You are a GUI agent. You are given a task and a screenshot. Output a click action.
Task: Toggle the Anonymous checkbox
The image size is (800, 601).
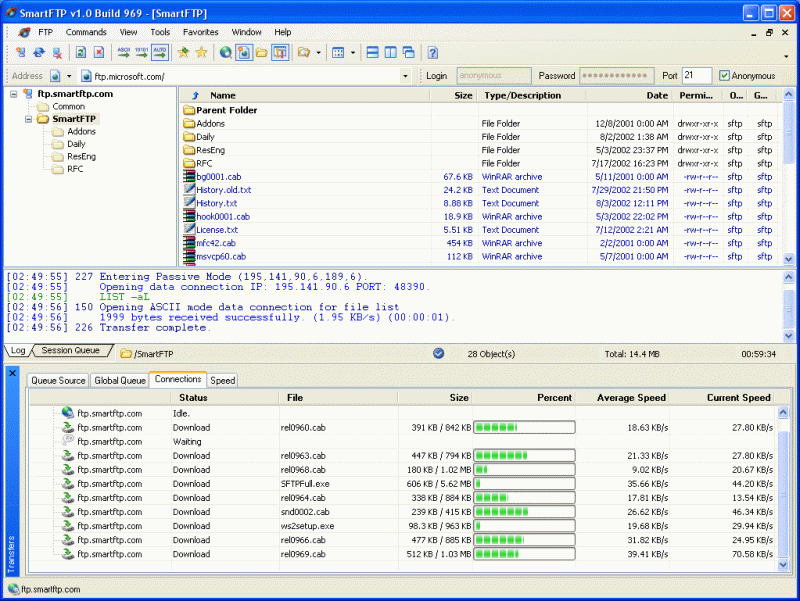(724, 76)
